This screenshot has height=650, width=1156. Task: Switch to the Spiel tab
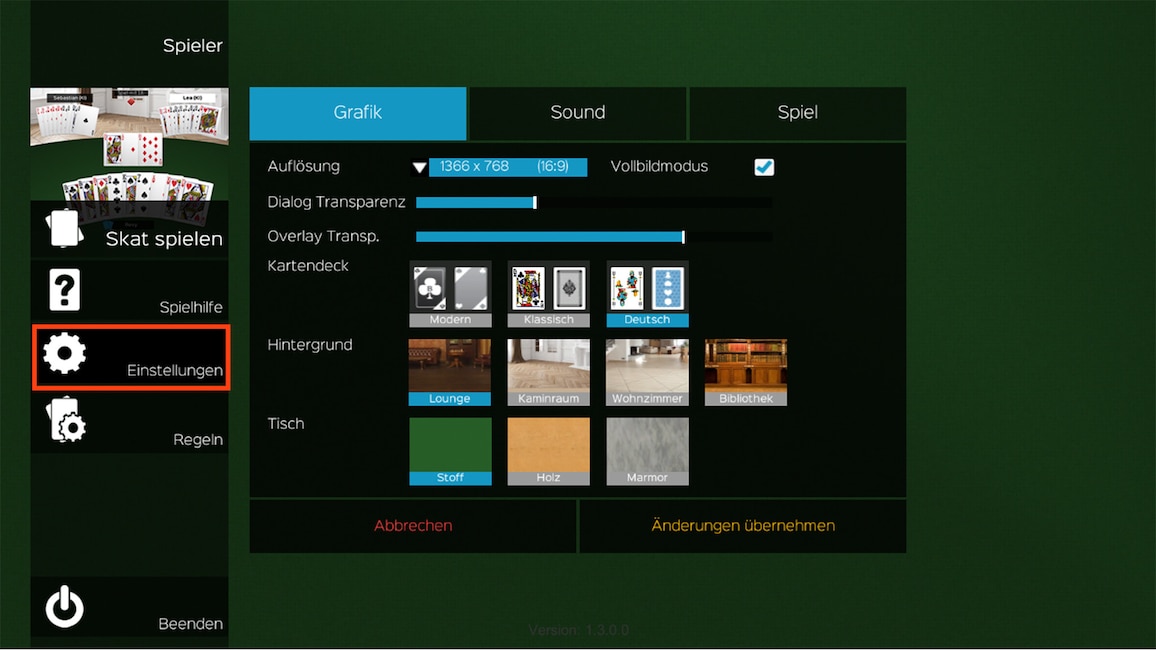(x=797, y=113)
